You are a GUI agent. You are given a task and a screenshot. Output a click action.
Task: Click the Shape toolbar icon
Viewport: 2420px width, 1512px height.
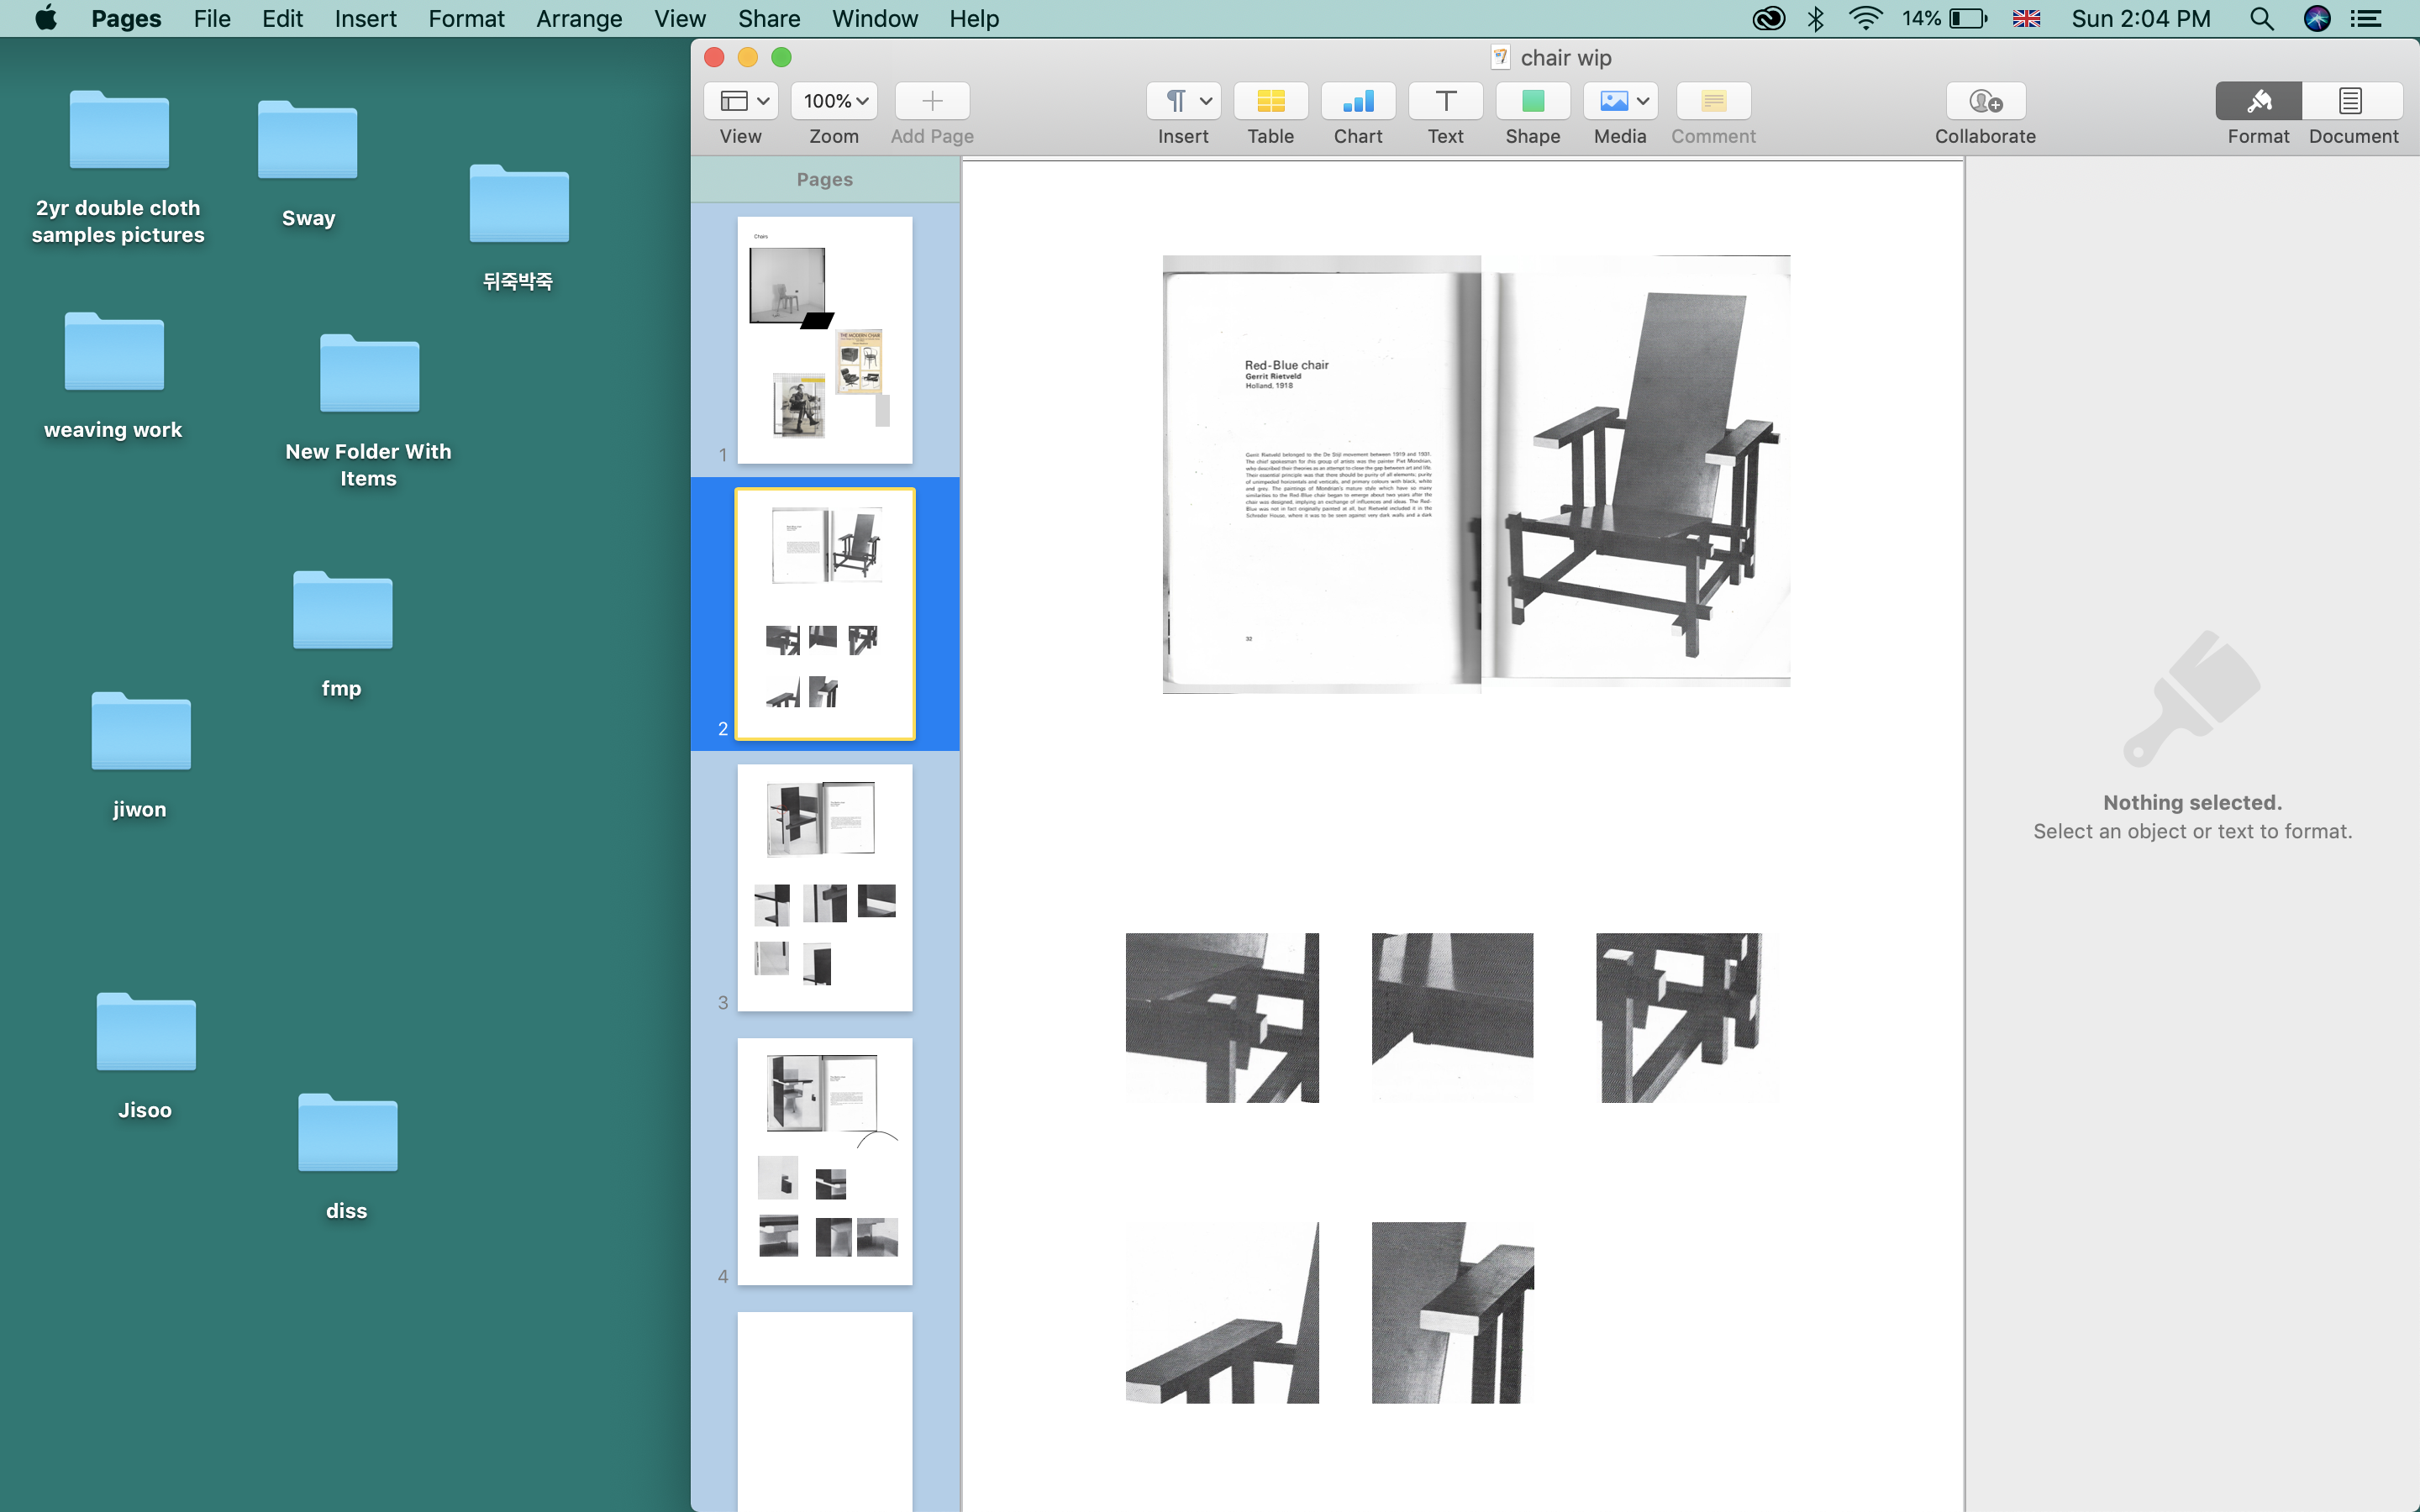pyautogui.click(x=1532, y=101)
